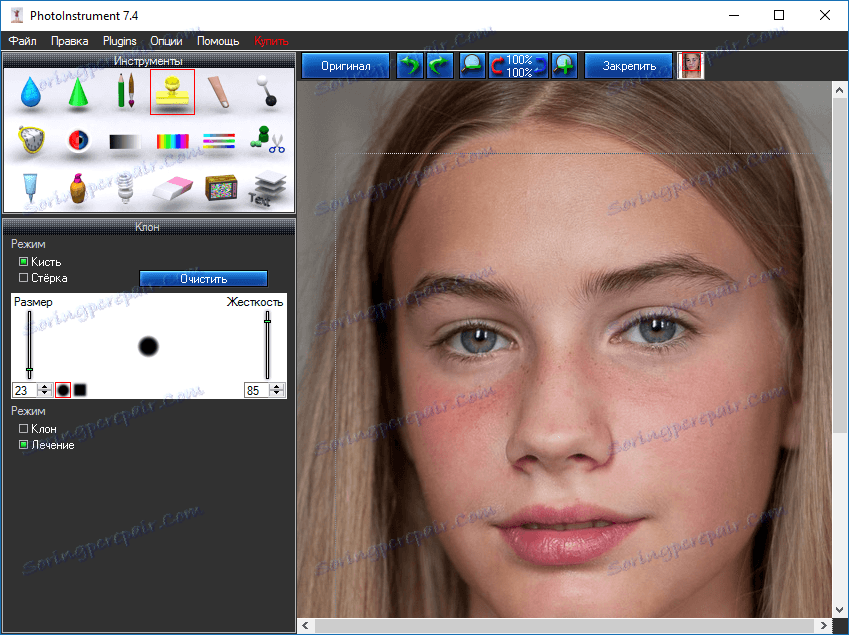Toggle the Лечение checkbox
Screen dimensions: 849x635
pyautogui.click(x=23, y=445)
